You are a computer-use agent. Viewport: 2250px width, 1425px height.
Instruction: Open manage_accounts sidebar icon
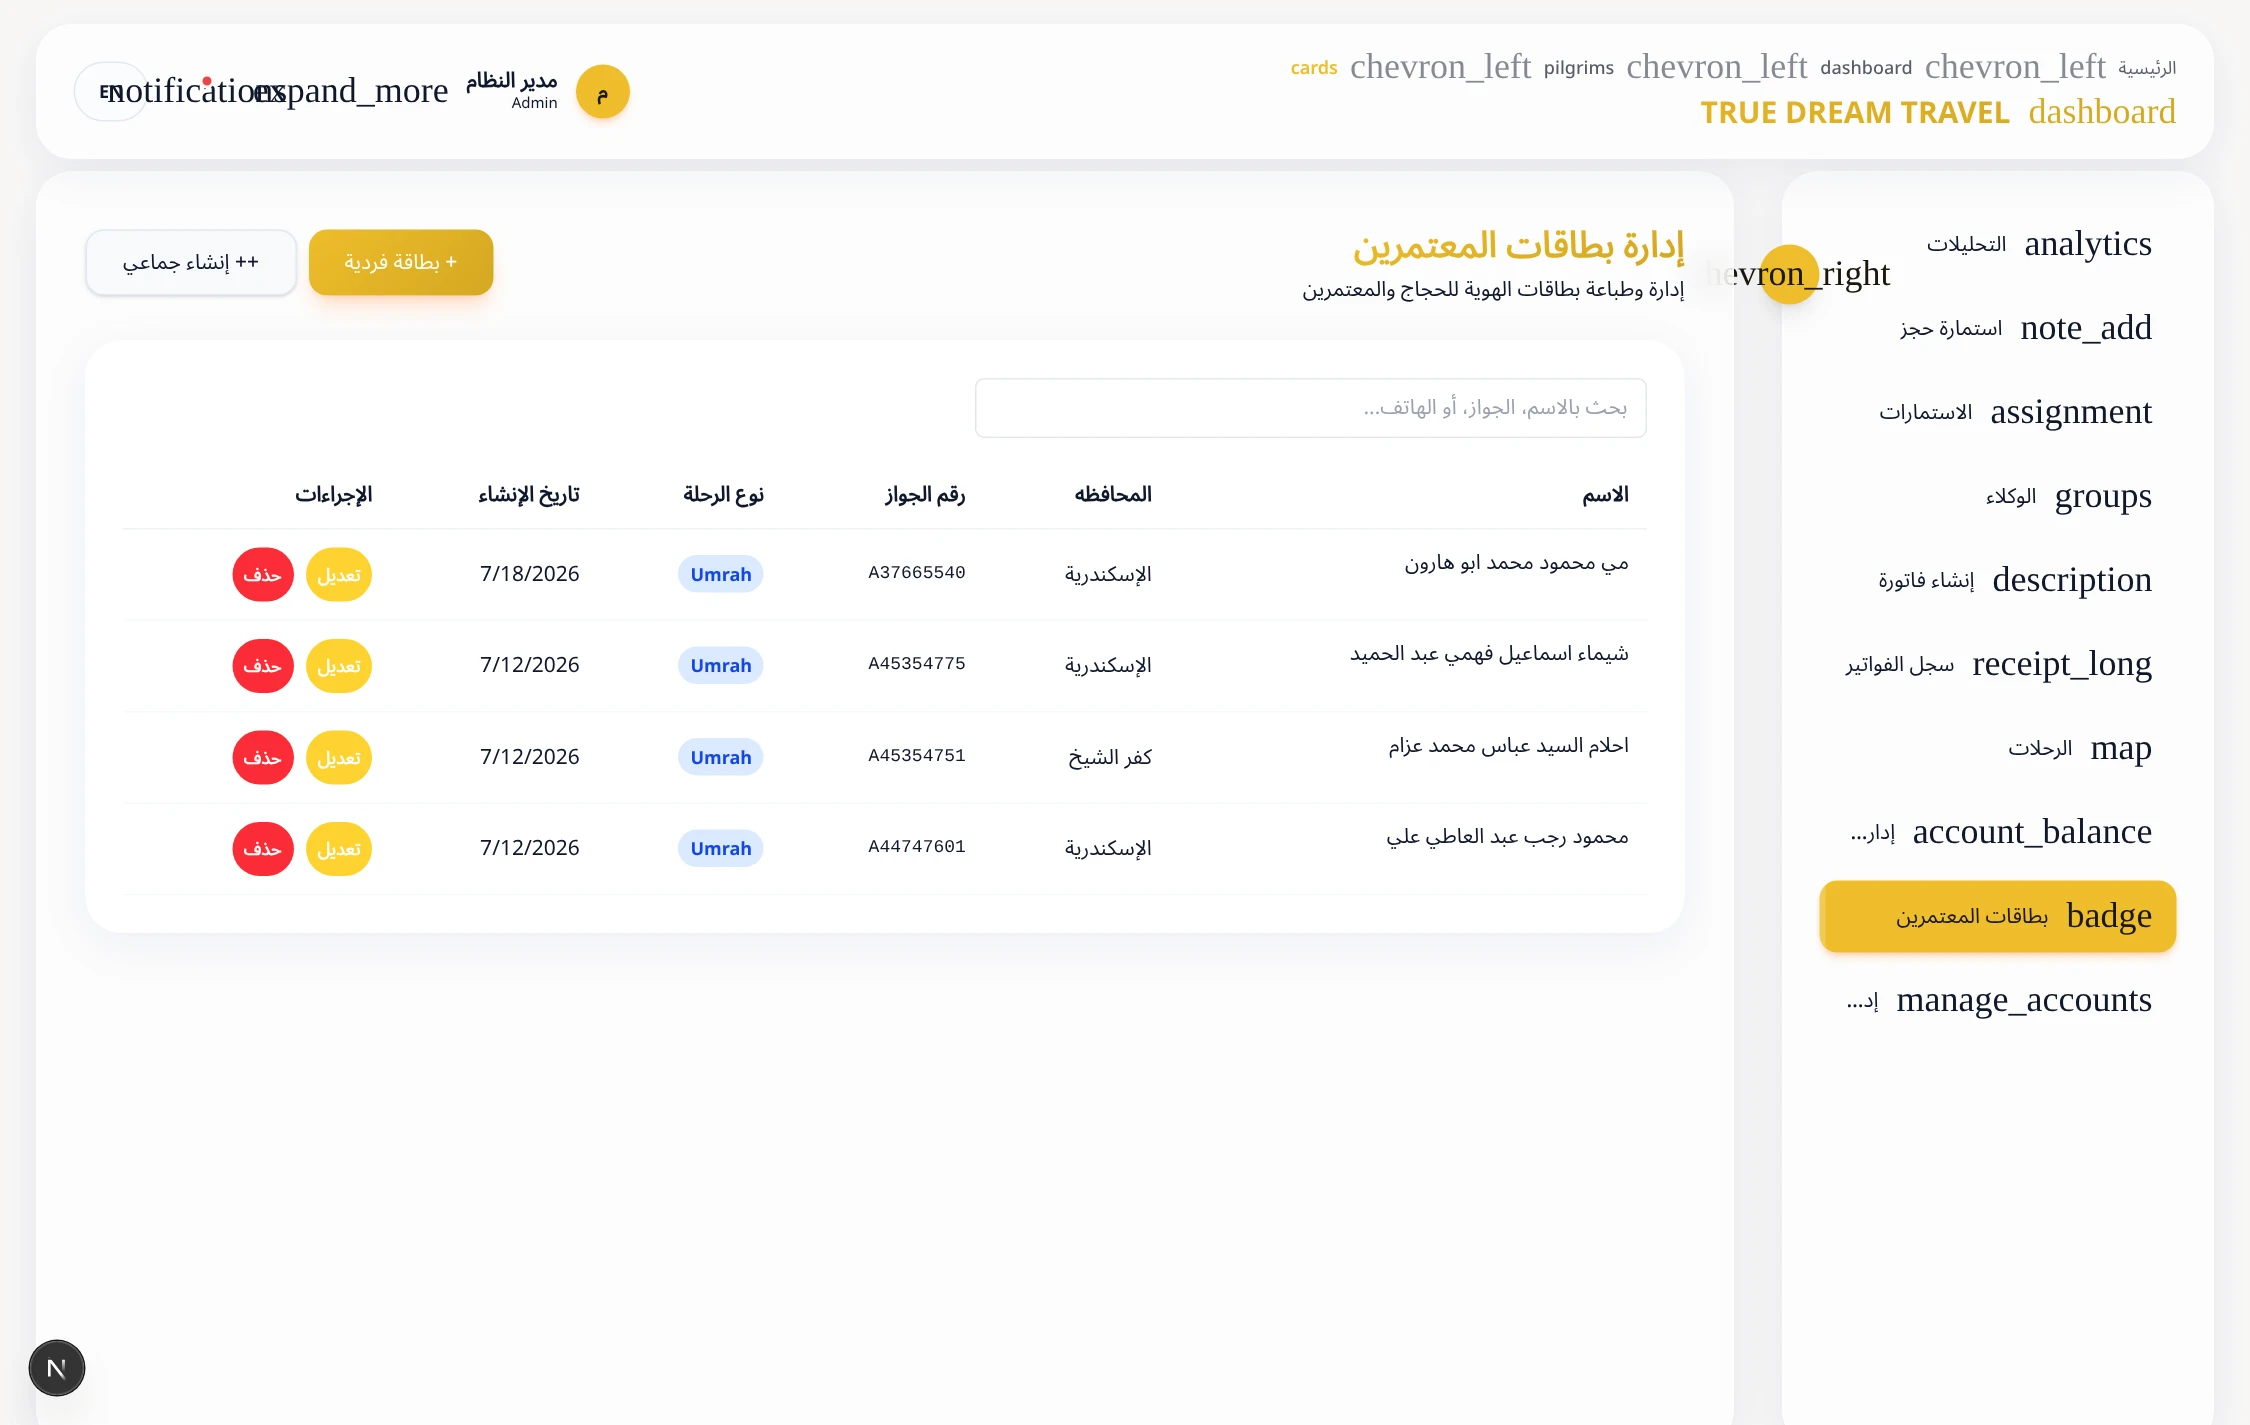click(2023, 1000)
